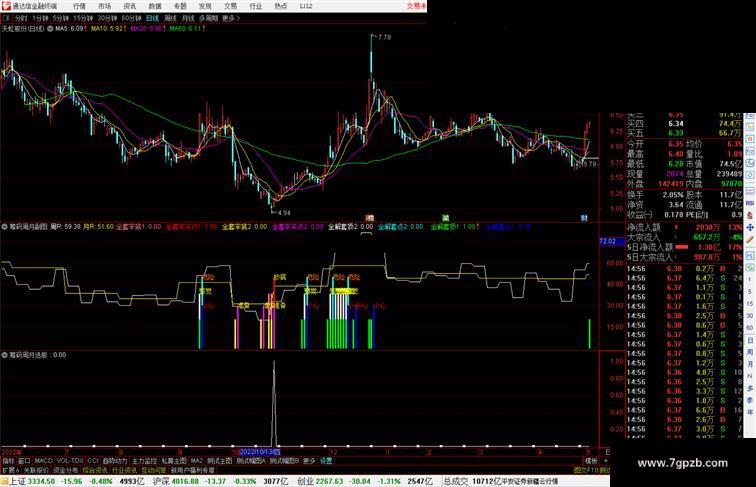Click the 上证 index in status bar
Image resolution: width=756 pixels, height=487 pixels.
point(17,481)
